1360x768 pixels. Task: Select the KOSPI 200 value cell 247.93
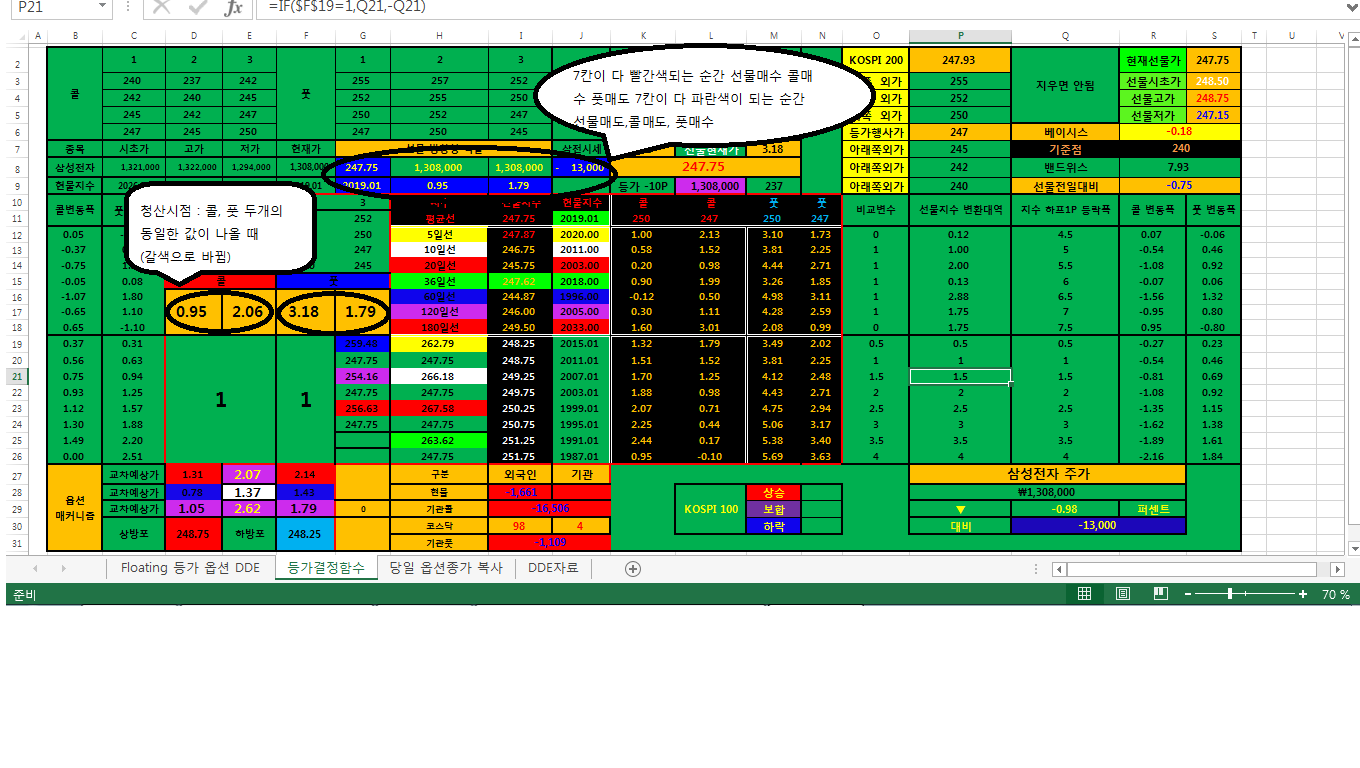pyautogui.click(x=959, y=60)
